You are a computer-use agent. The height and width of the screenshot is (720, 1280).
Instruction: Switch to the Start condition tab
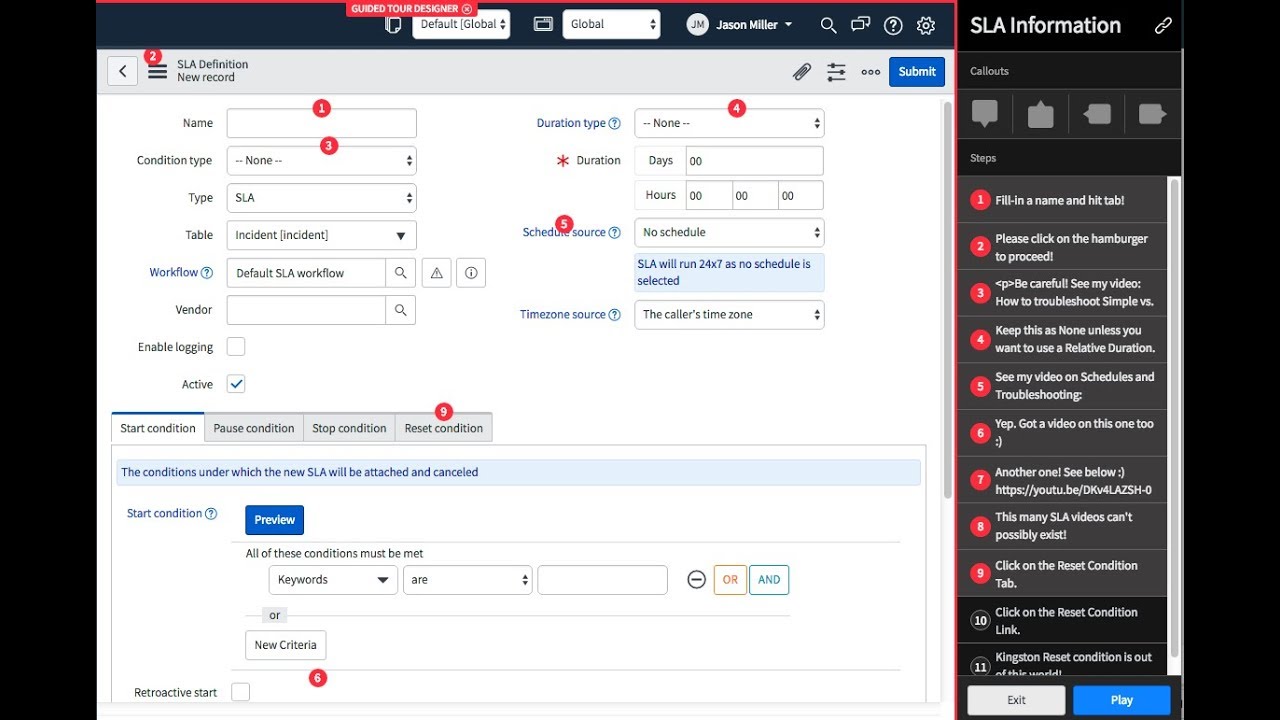click(158, 428)
